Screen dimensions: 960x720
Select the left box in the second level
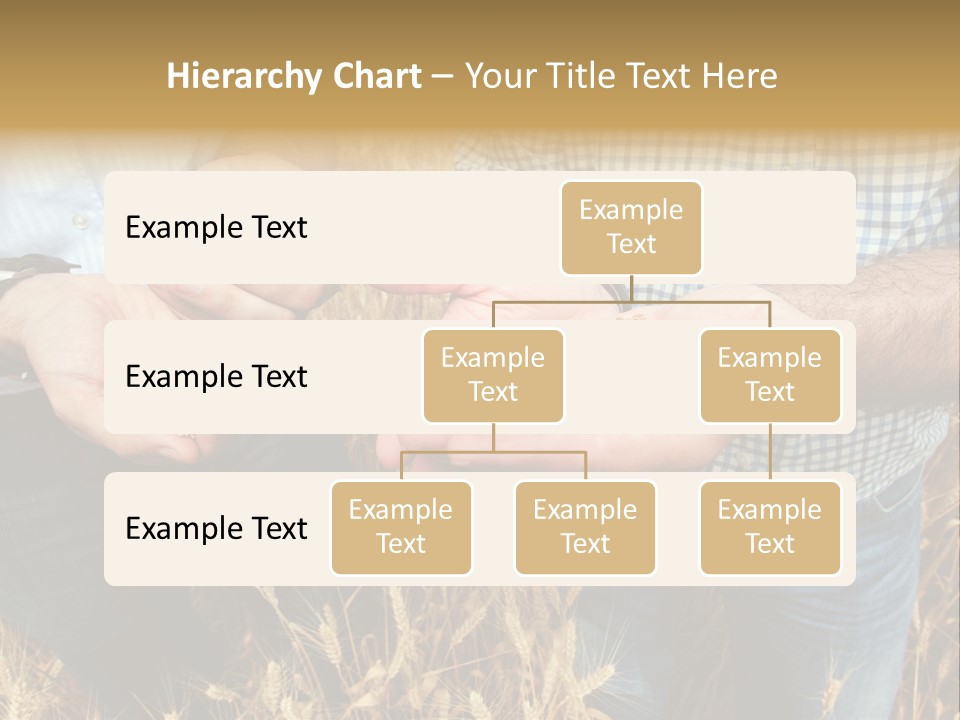pos(493,376)
